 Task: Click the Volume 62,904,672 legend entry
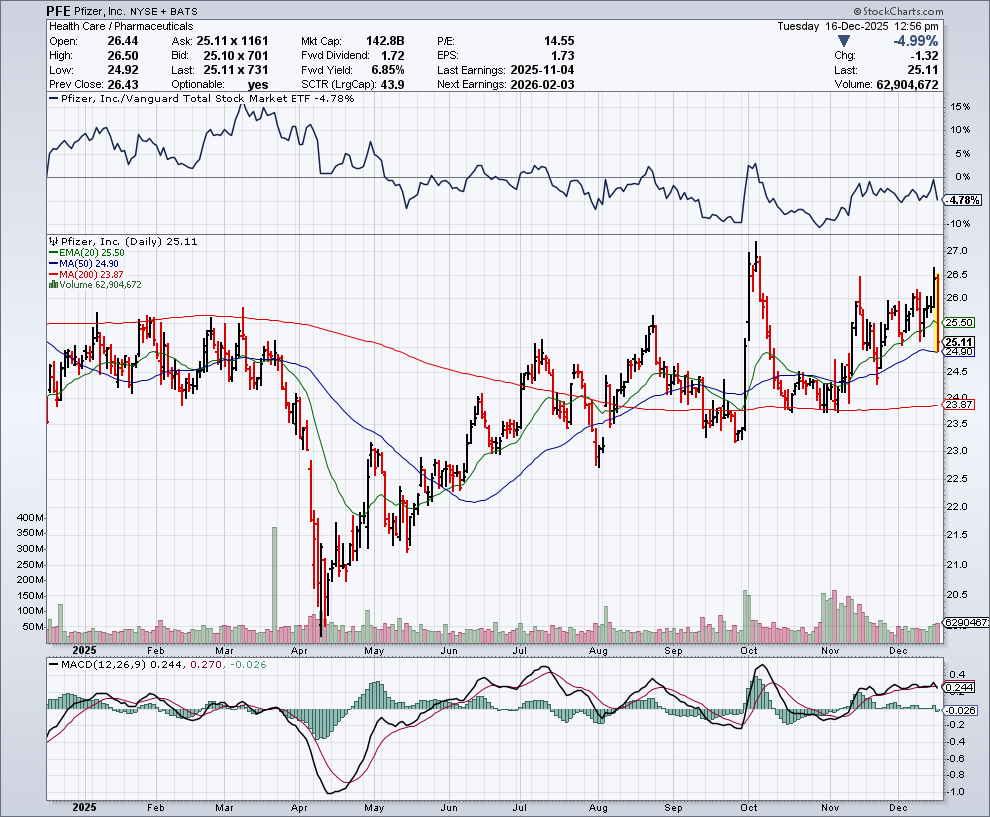click(x=98, y=285)
